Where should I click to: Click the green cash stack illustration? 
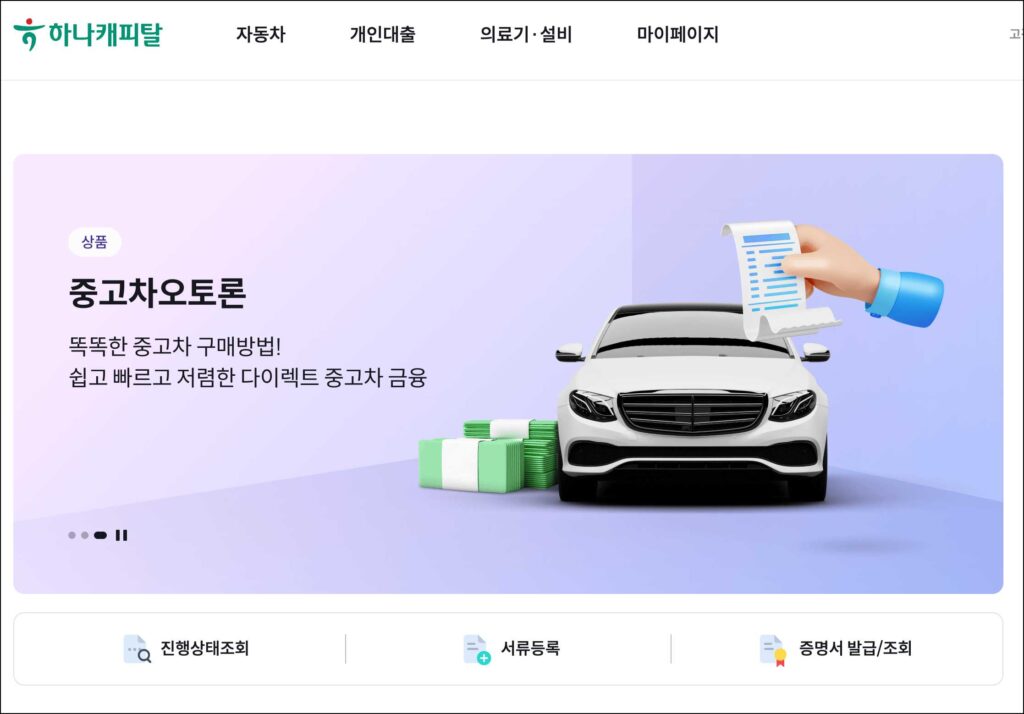488,455
